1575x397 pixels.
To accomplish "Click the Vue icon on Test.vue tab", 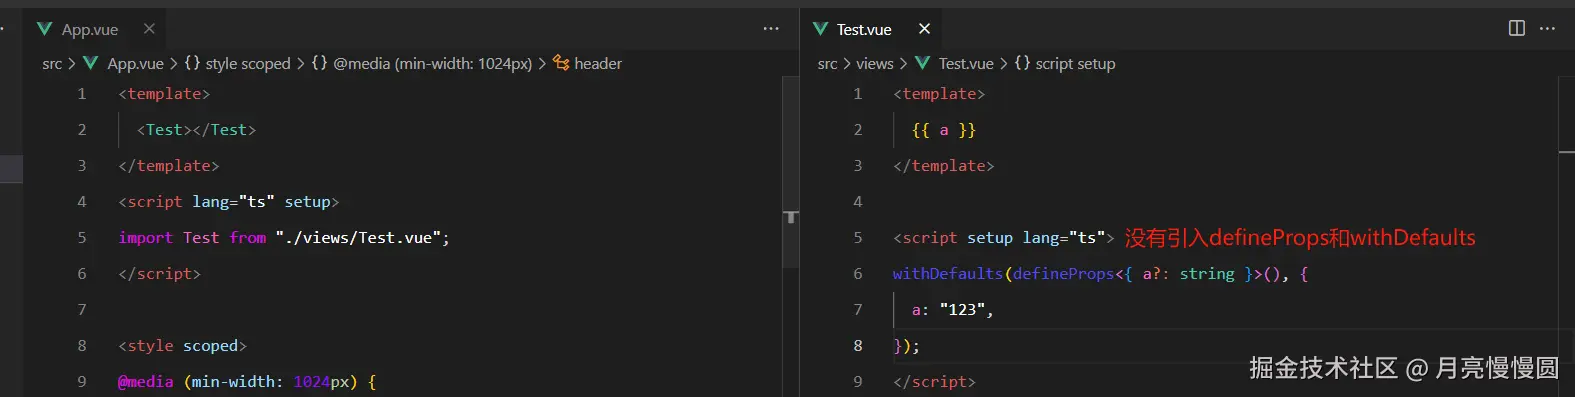I will click(820, 29).
